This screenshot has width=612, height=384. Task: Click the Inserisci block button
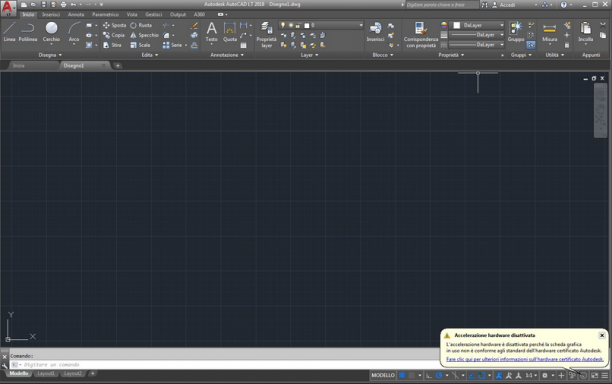[375, 32]
